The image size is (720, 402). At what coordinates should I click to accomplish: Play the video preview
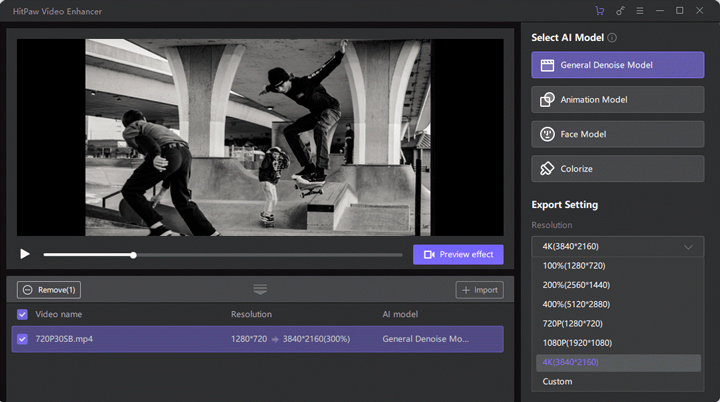[25, 254]
